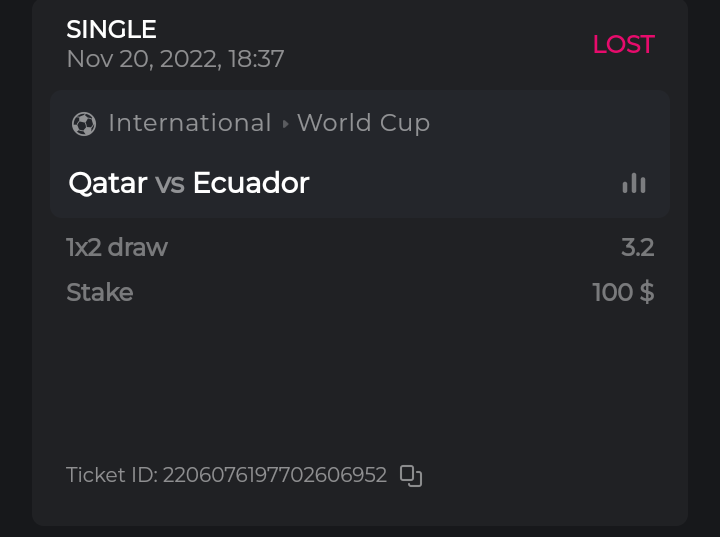Open the International category link
Viewport: 720px width, 537px height.
(190, 123)
